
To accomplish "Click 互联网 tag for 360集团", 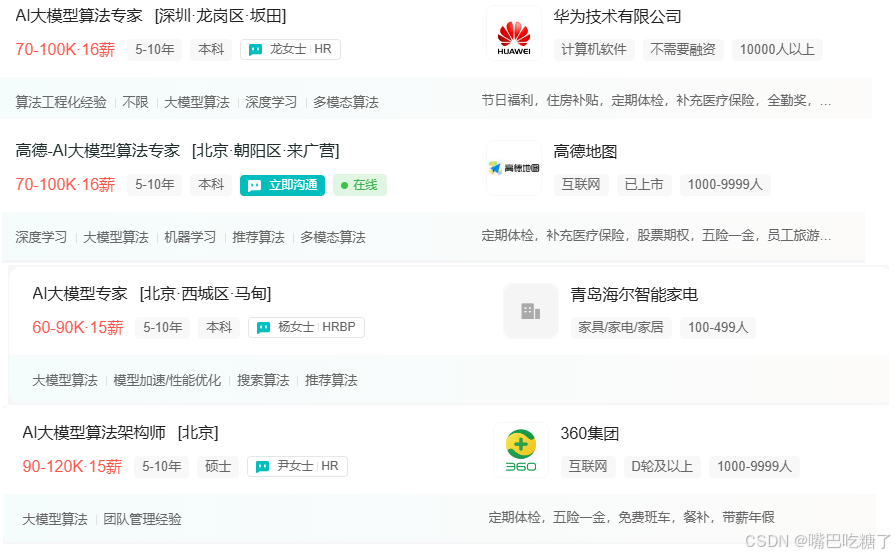I will tap(587, 466).
